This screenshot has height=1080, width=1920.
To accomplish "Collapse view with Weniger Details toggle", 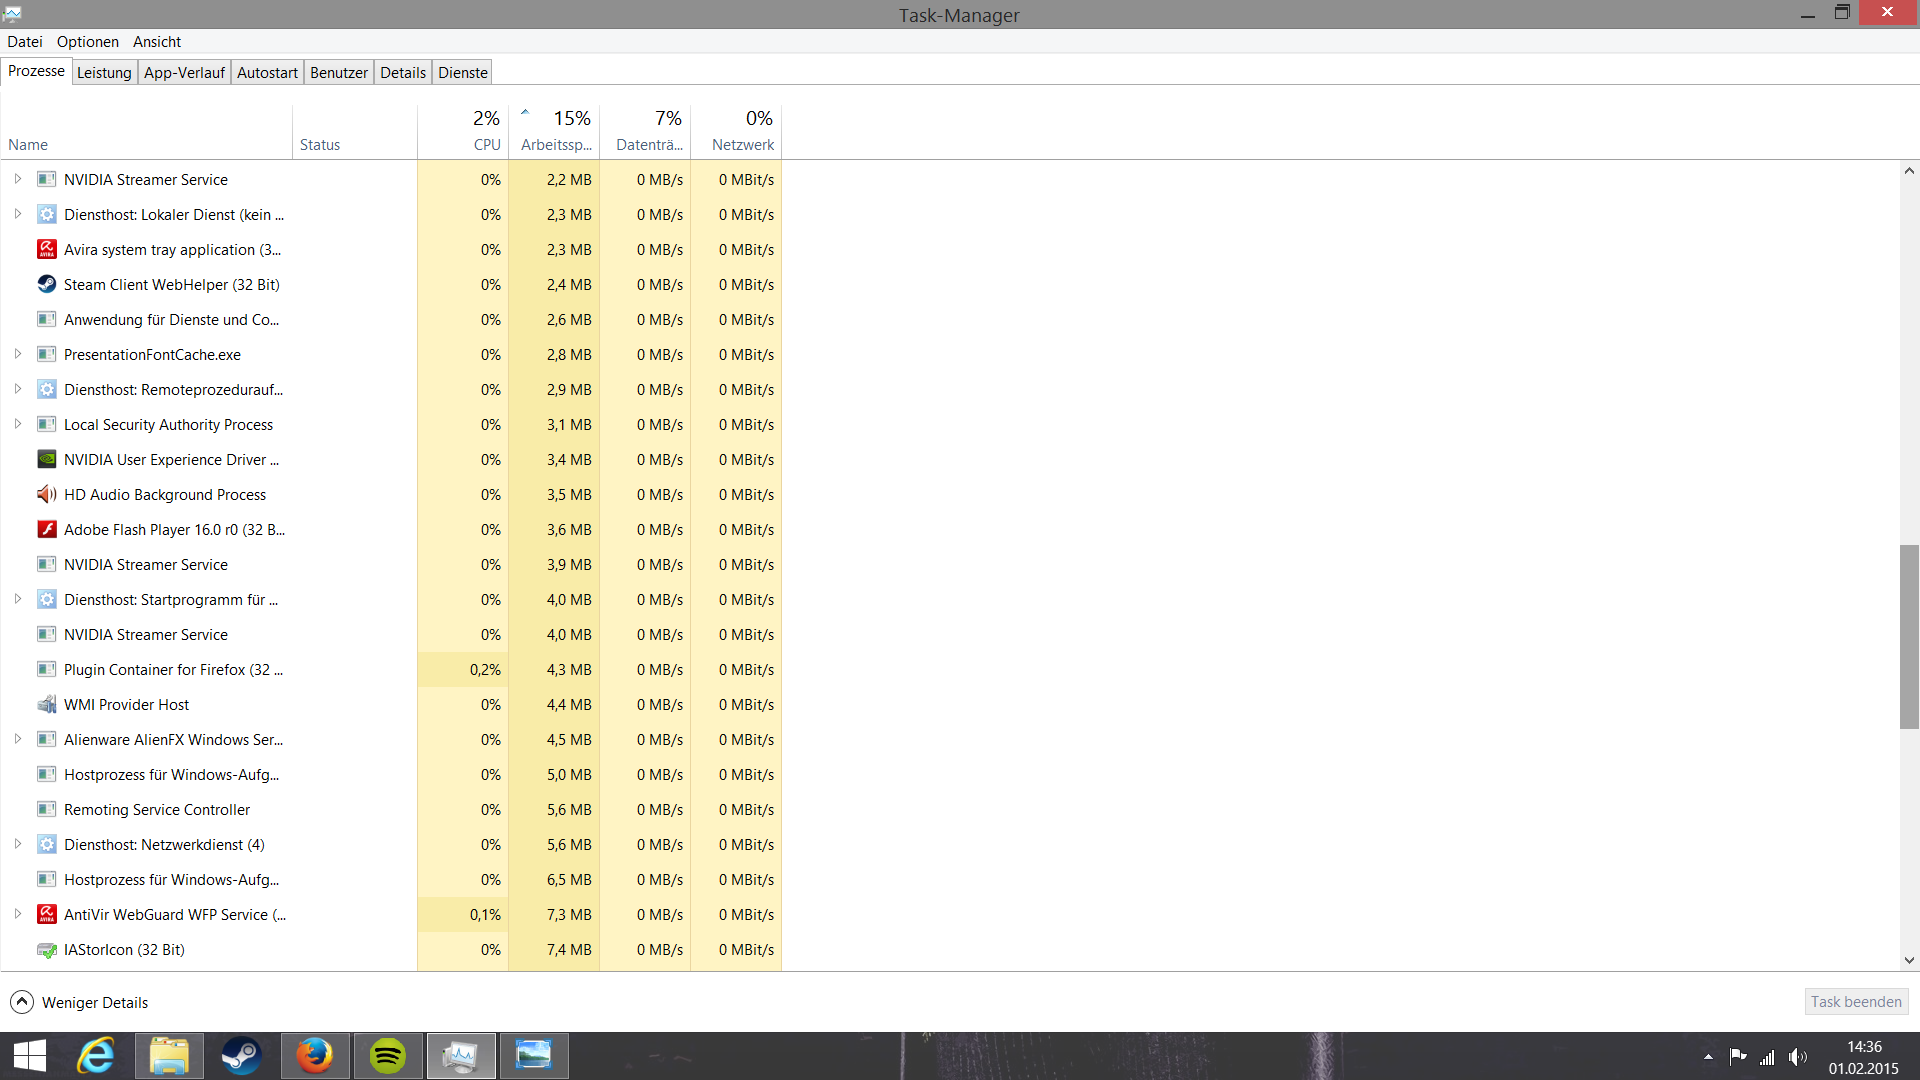I will pyautogui.click(x=22, y=1002).
